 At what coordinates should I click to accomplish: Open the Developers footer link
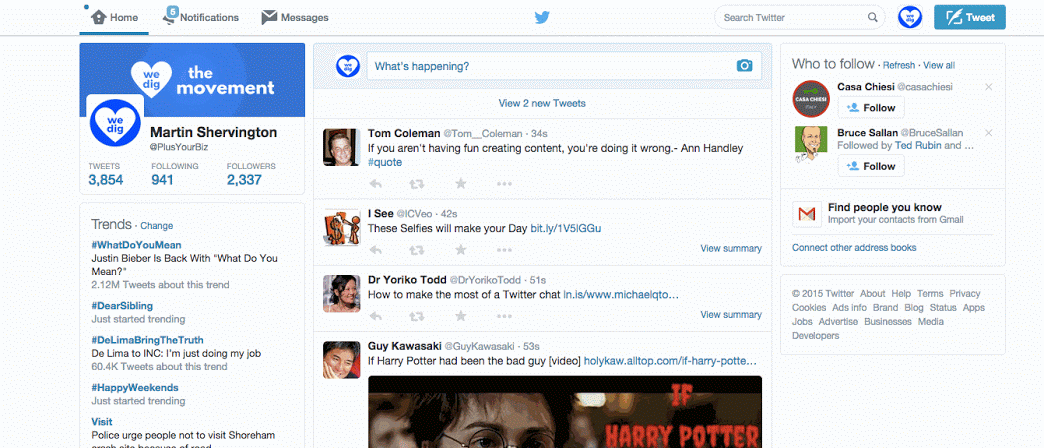pyautogui.click(x=816, y=336)
